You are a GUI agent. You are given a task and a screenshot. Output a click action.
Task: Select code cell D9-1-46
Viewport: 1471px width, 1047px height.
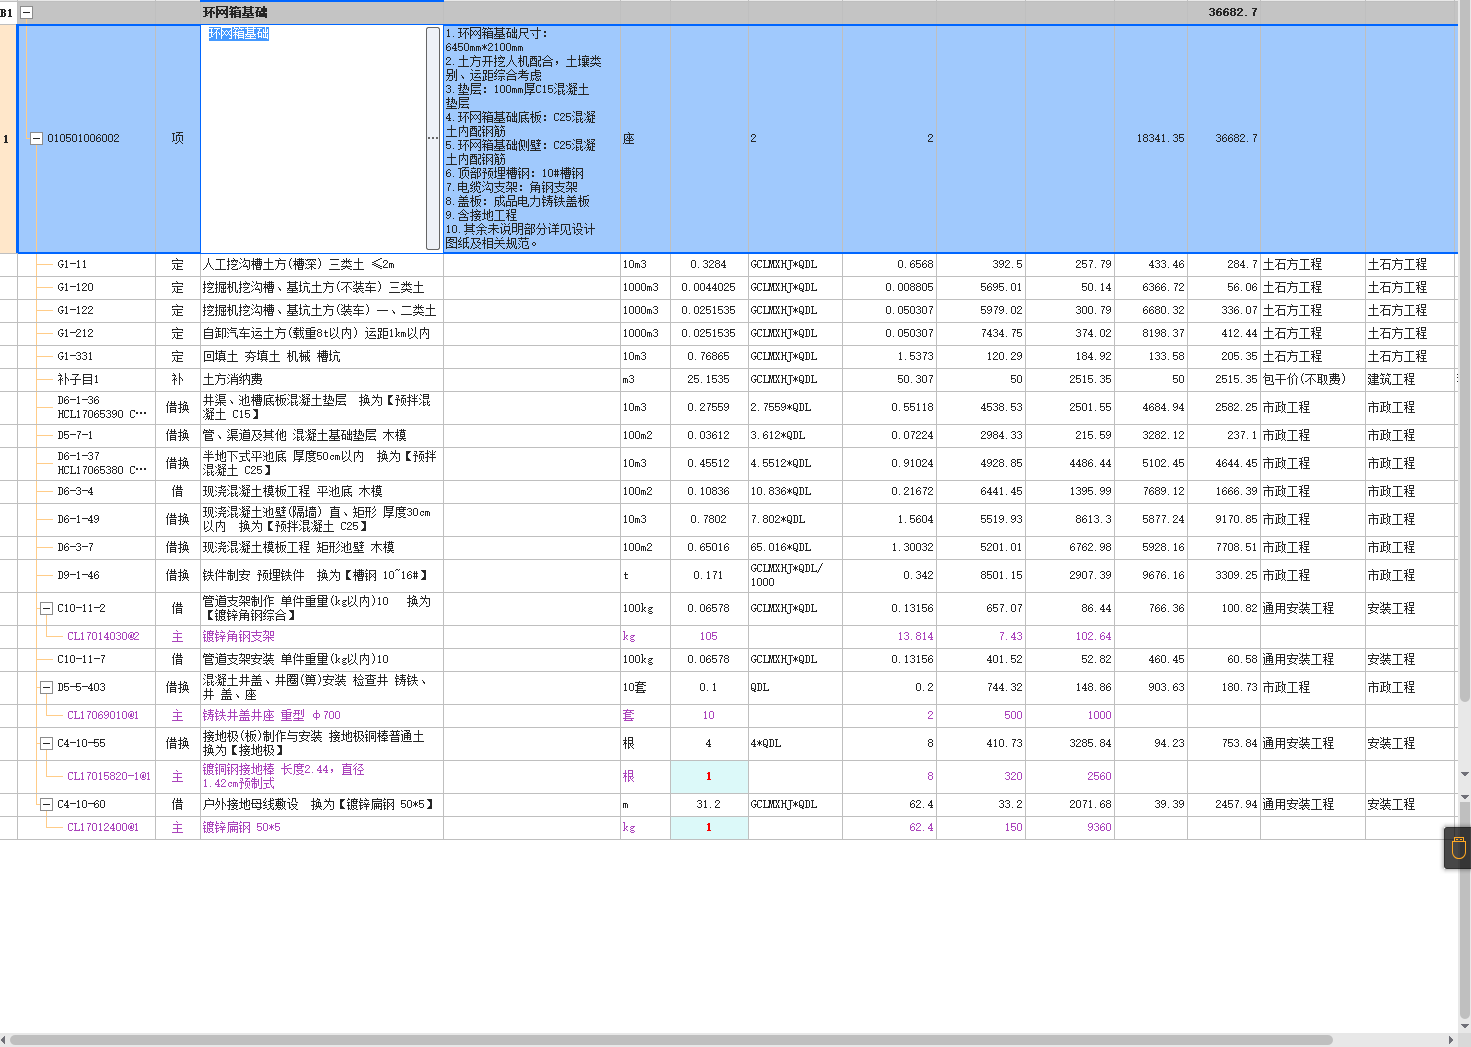coord(78,575)
